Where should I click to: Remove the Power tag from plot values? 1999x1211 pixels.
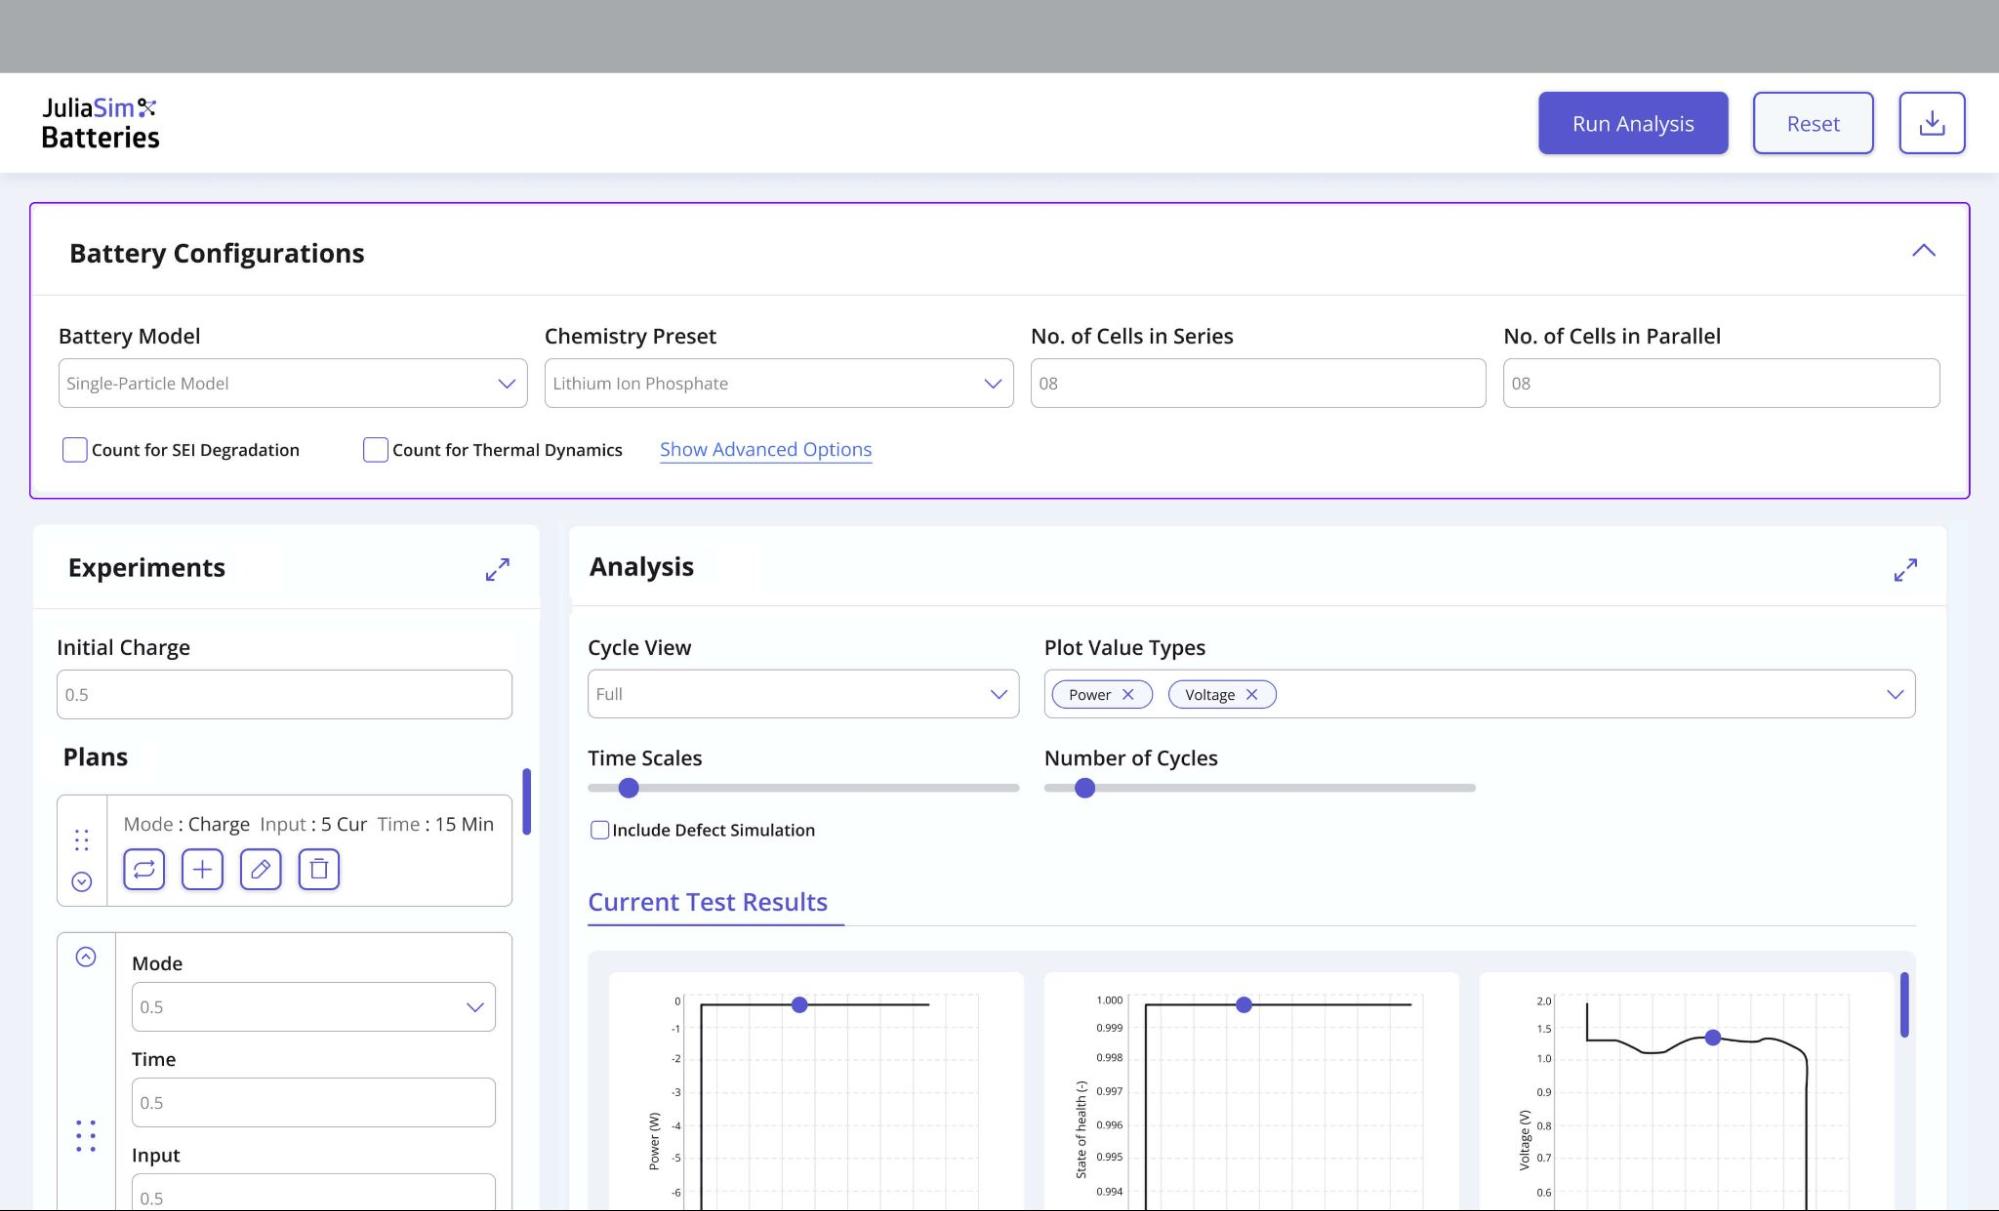pos(1128,694)
